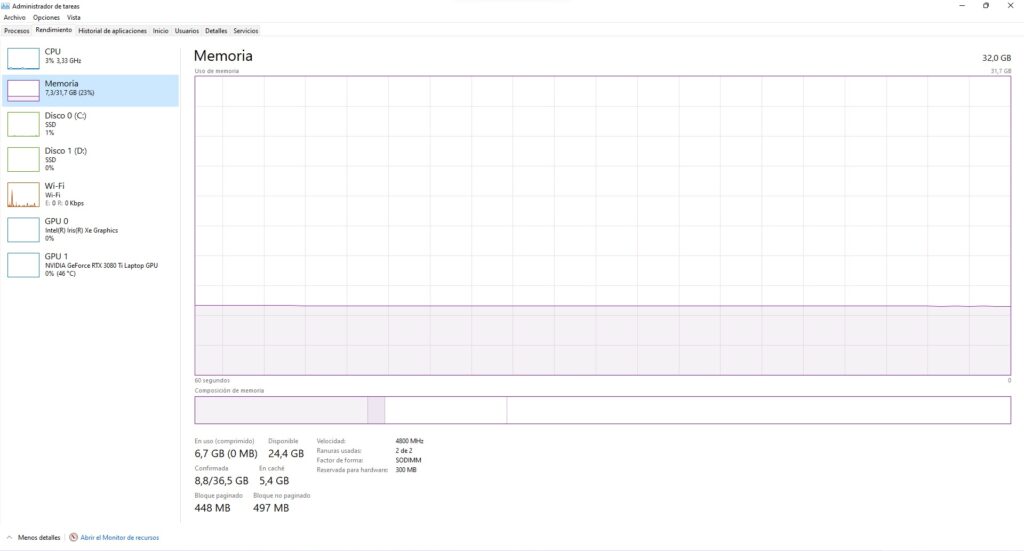1024x551 pixels.
Task: Click the 'Composición de memoria' label
Action: click(229, 390)
